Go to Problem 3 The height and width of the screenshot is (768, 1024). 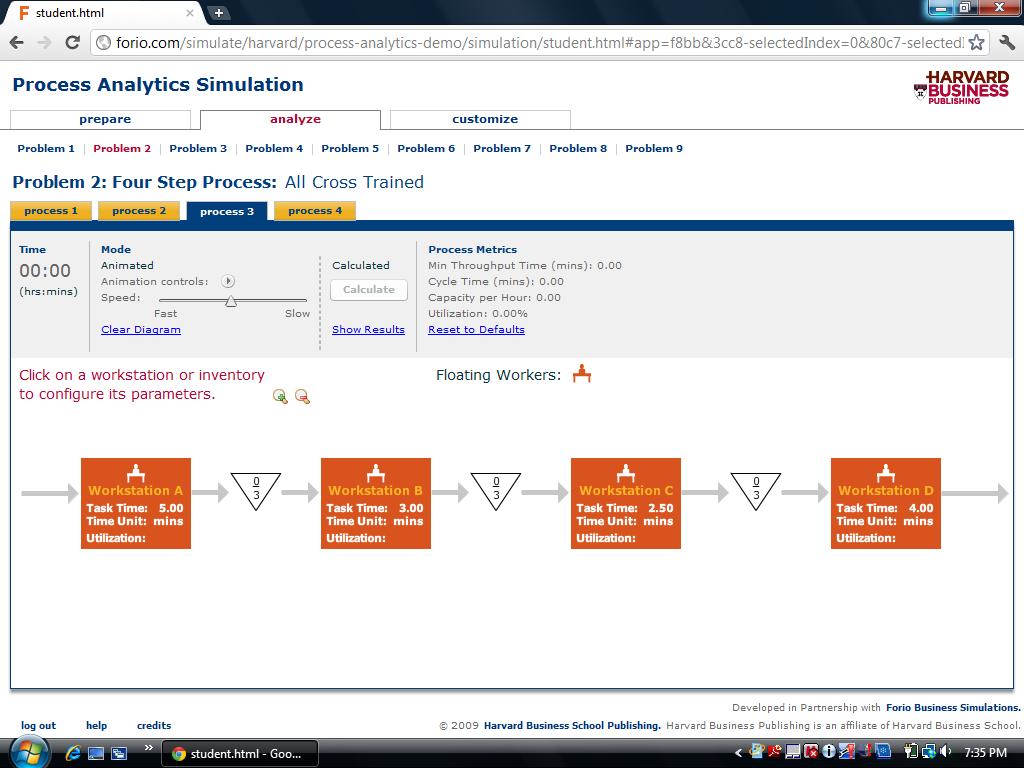(x=198, y=148)
